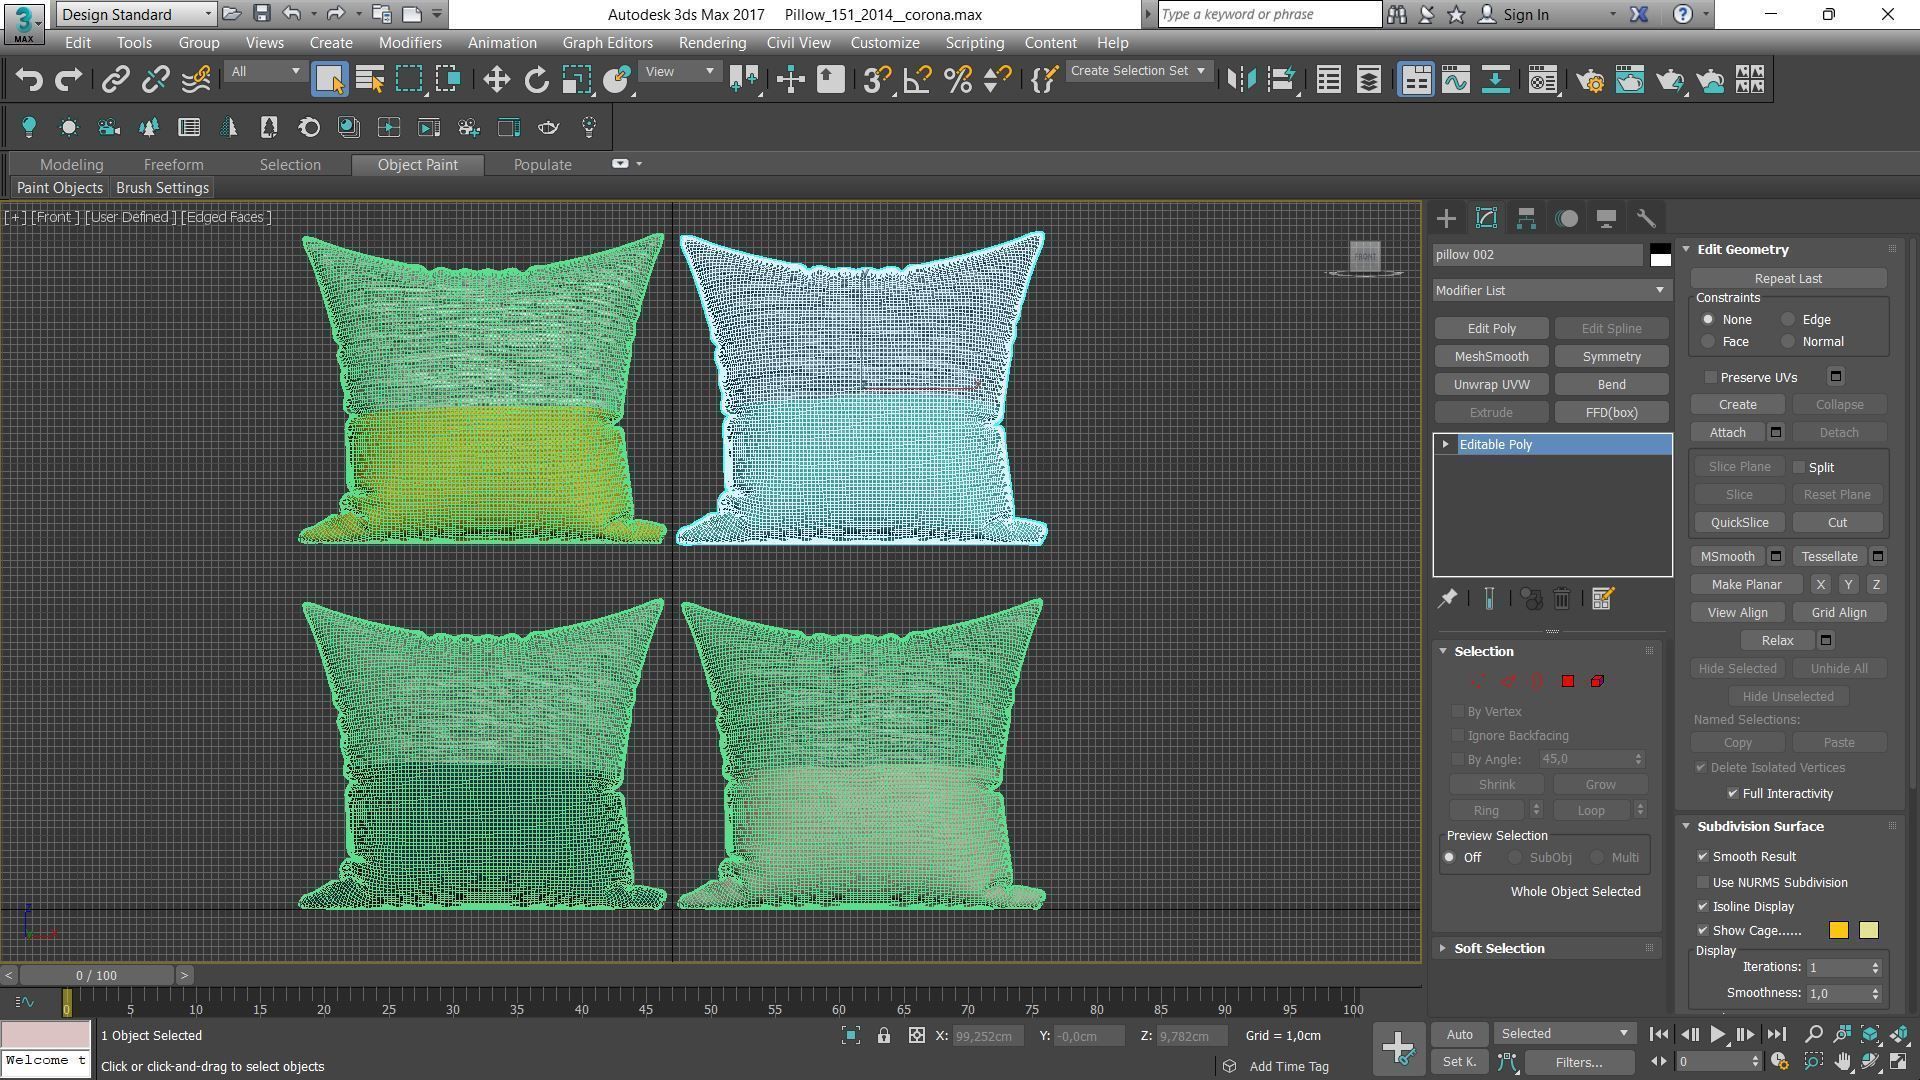Toggle the Angle Snap tool
The width and height of the screenshot is (1920, 1080).
[917, 80]
